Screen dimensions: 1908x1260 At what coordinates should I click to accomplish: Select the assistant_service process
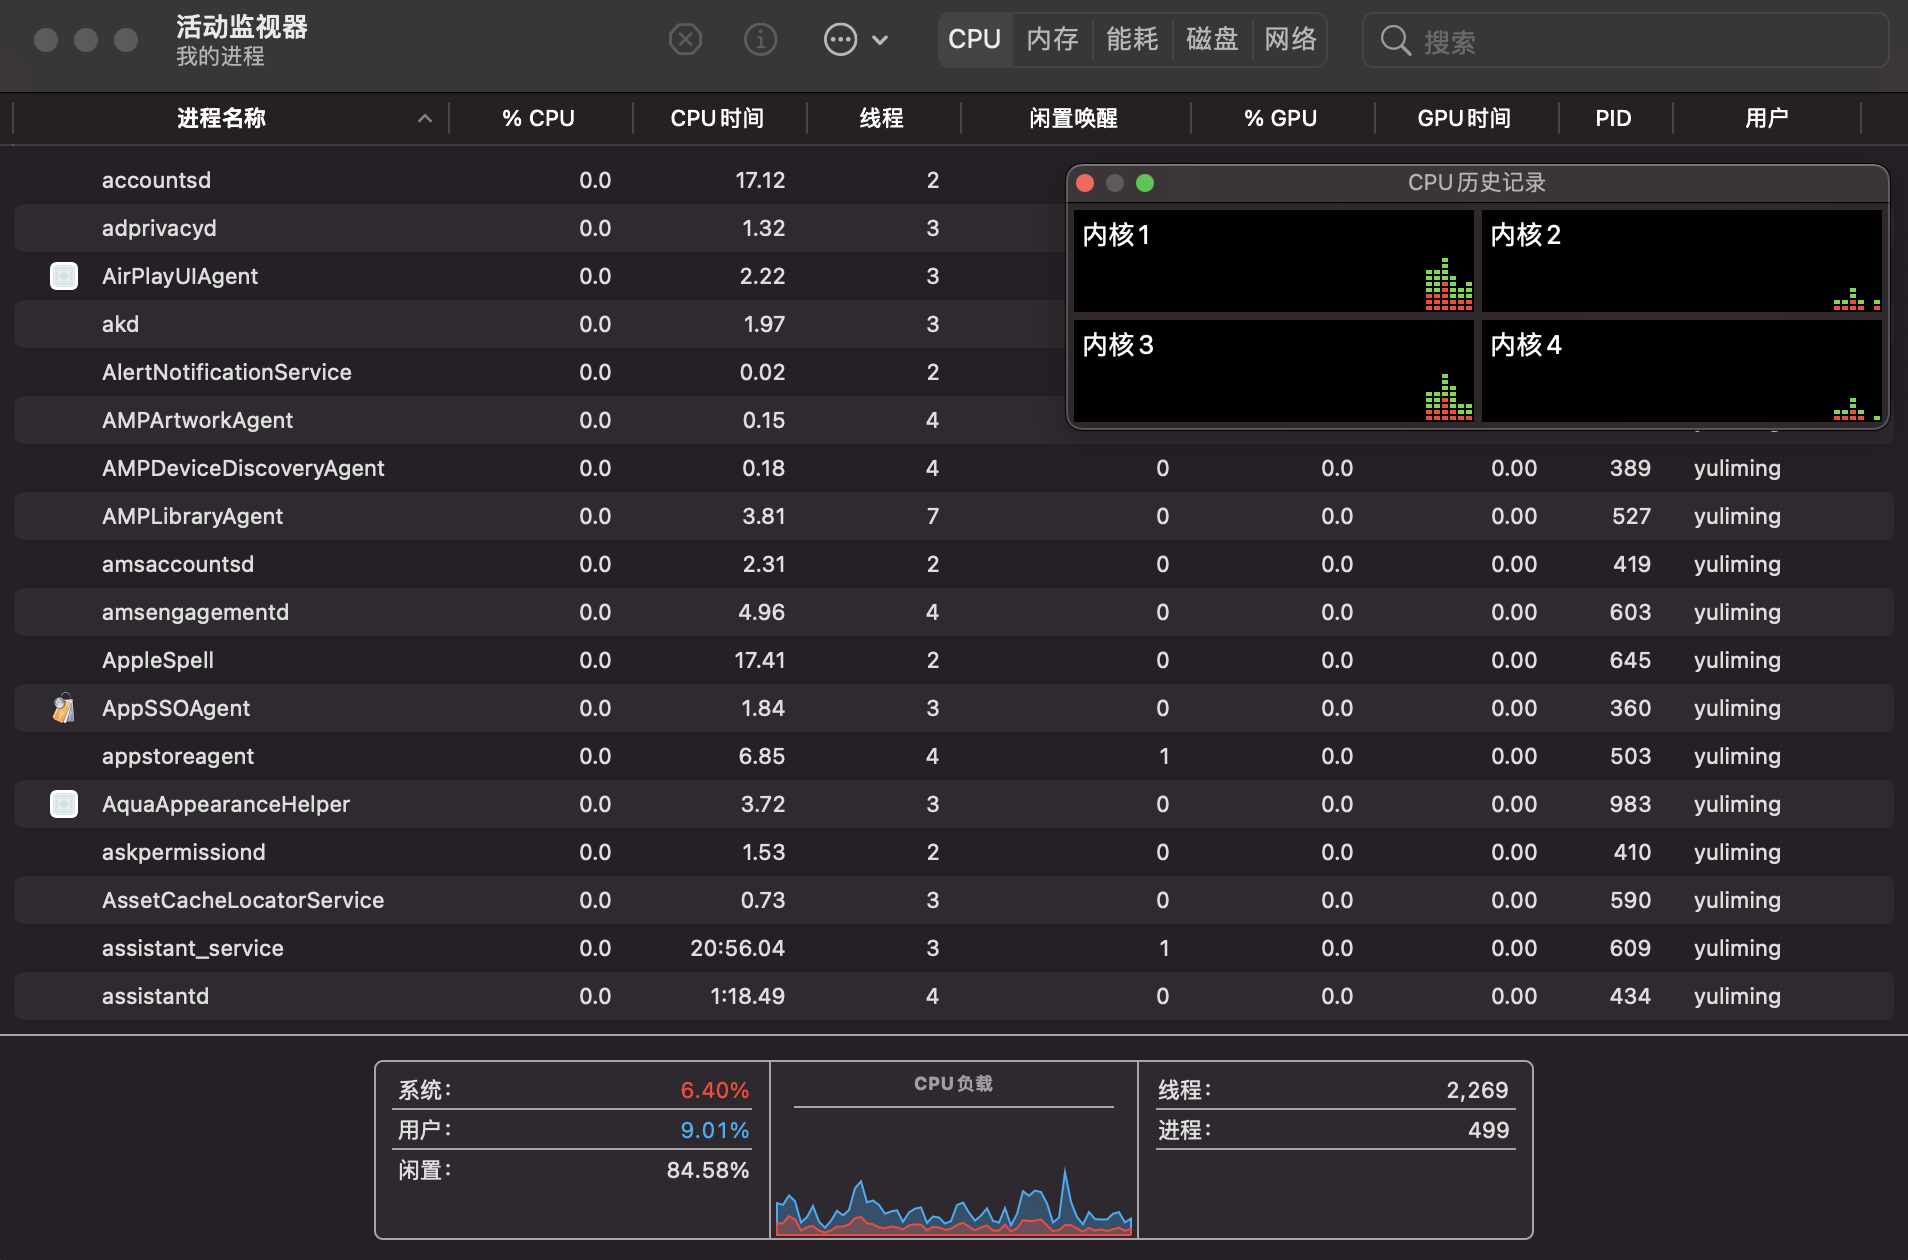(954, 948)
